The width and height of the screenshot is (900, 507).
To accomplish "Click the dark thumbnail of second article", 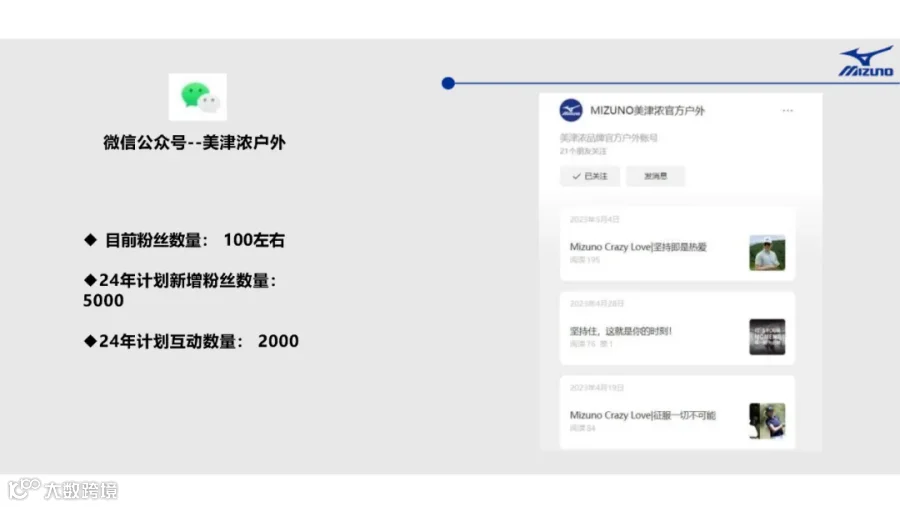I will pos(767,337).
